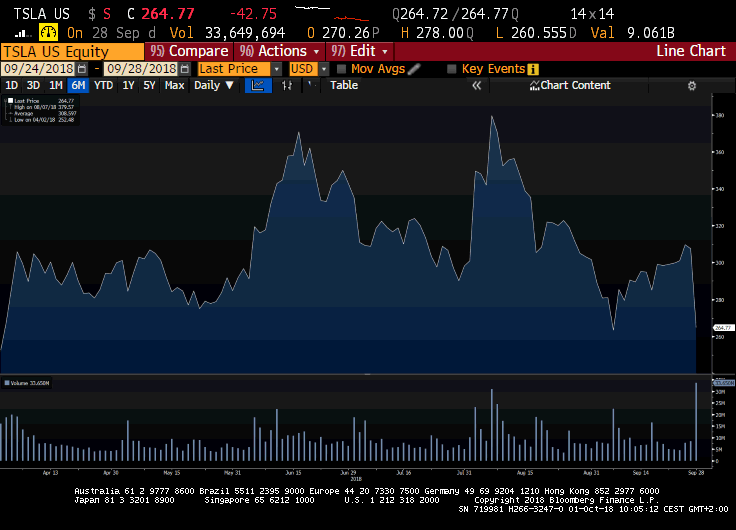This screenshot has width=736, height=530.
Task: Click the 14x14 size quote
Action: pos(592,14)
